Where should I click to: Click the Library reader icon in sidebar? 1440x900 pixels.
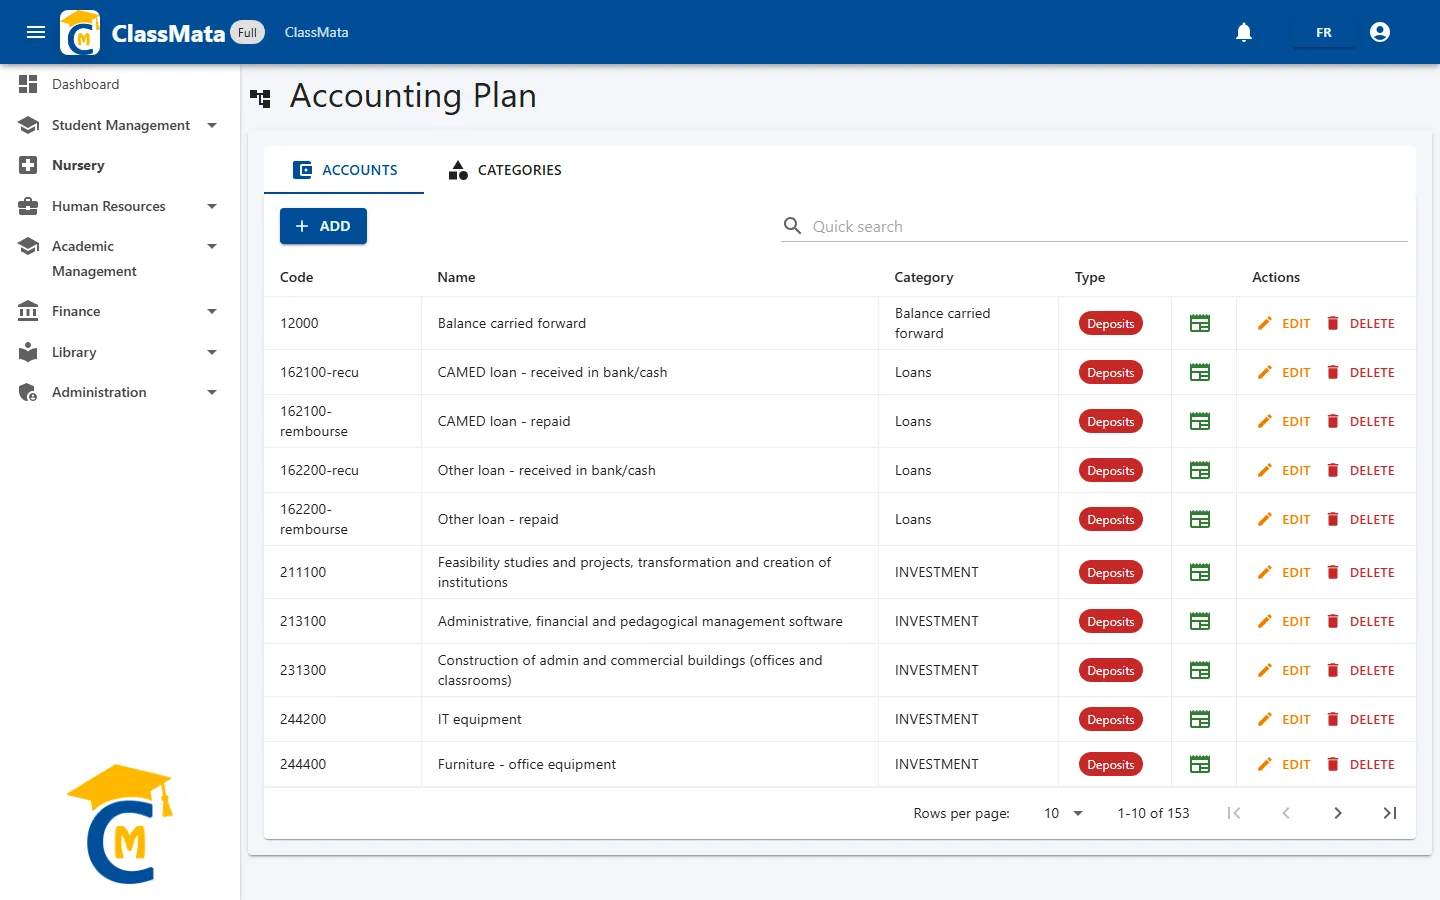(28, 352)
